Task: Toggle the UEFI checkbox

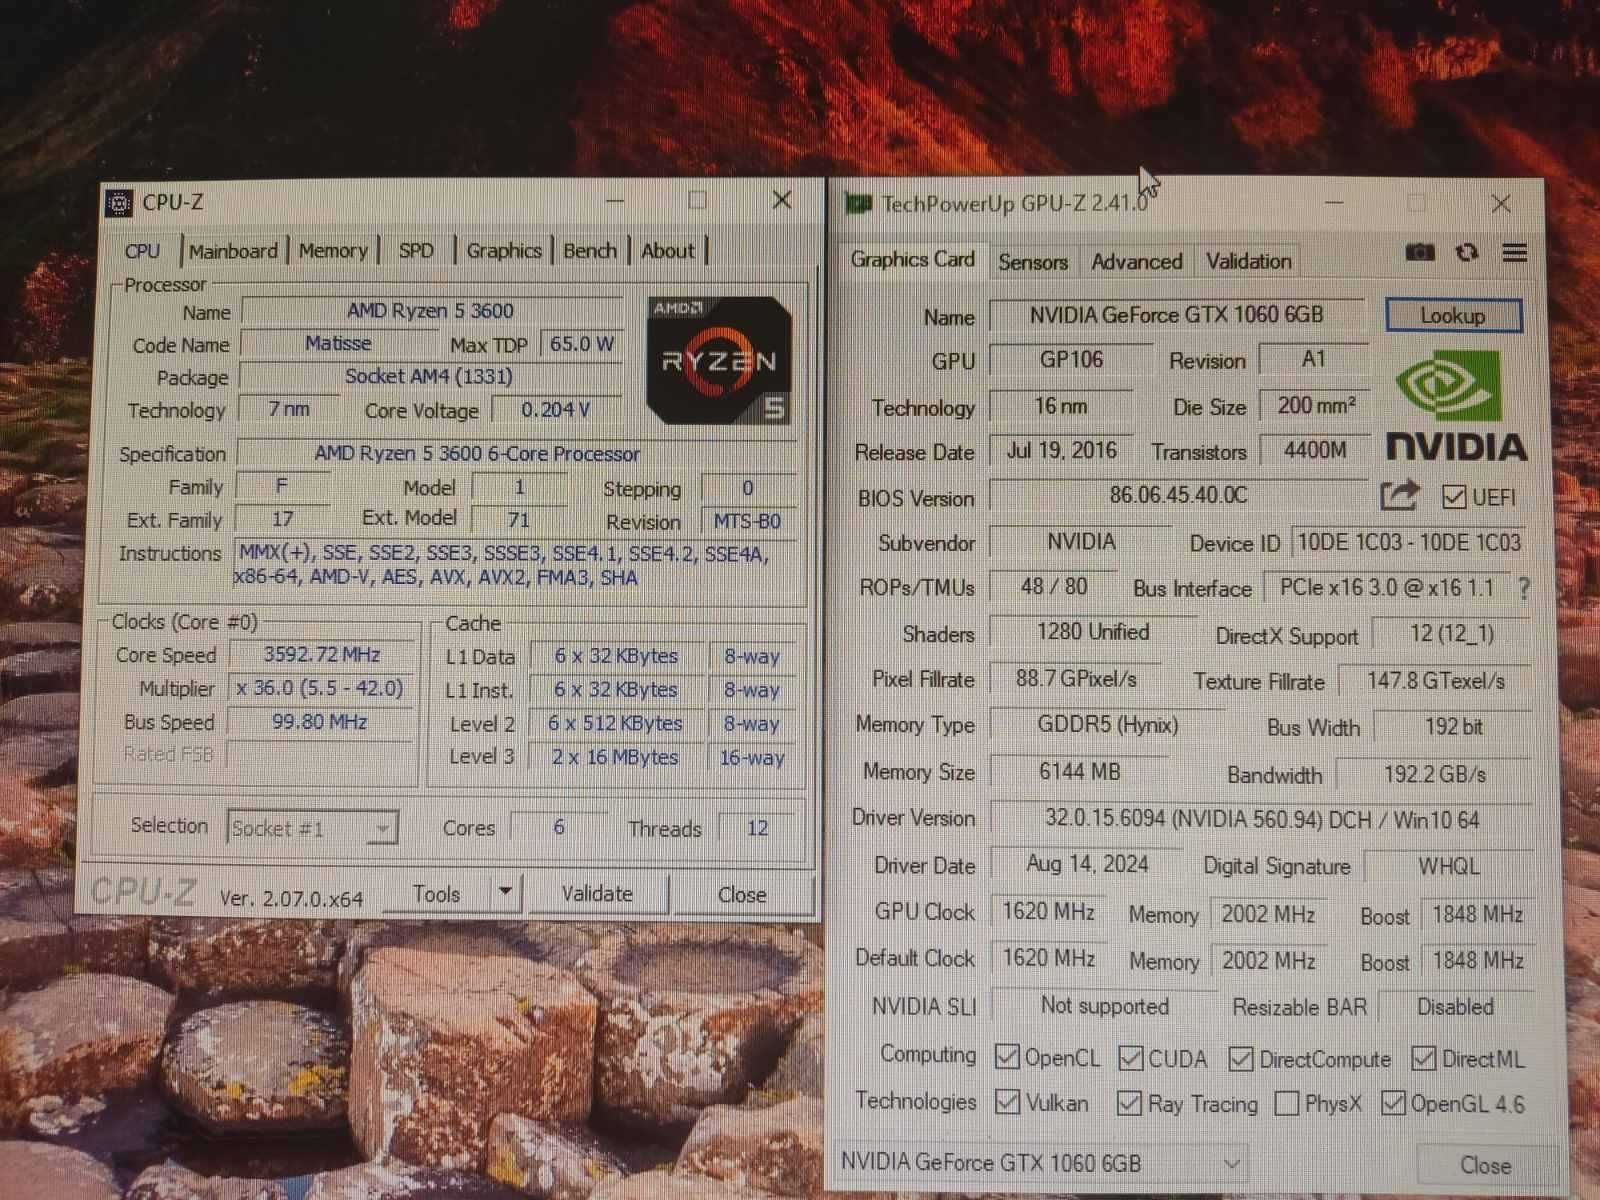Action: tap(1454, 497)
